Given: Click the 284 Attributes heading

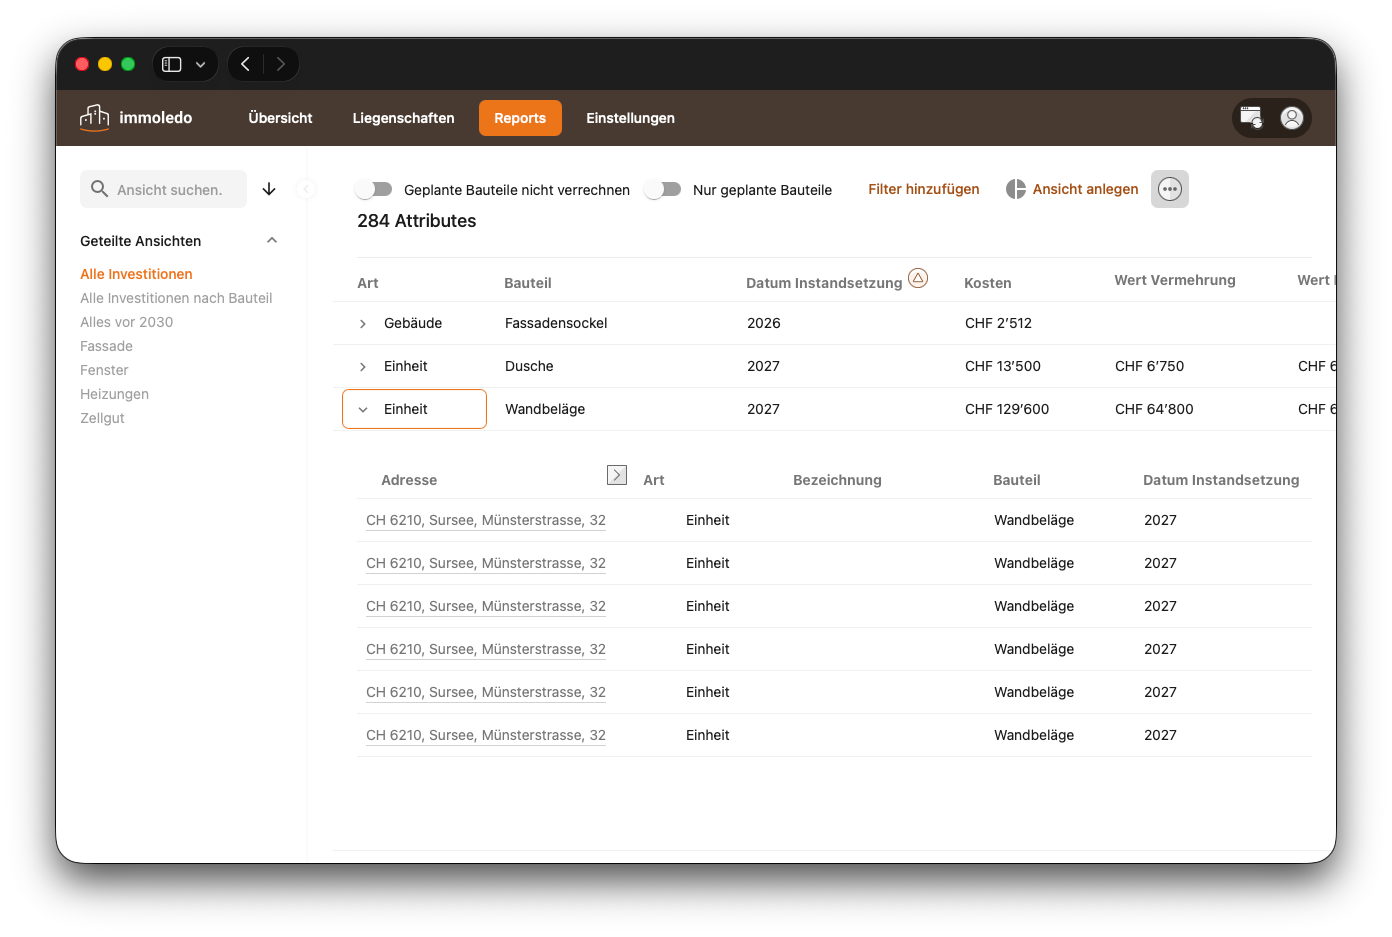Looking at the screenshot, I should tap(417, 221).
